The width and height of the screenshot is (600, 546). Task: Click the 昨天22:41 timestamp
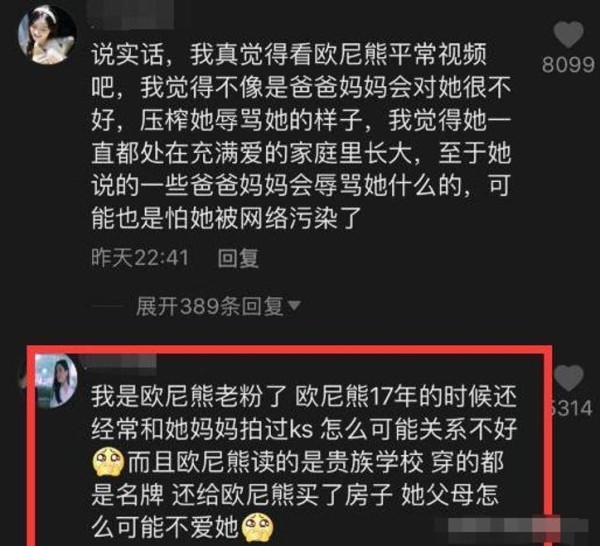click(x=140, y=258)
